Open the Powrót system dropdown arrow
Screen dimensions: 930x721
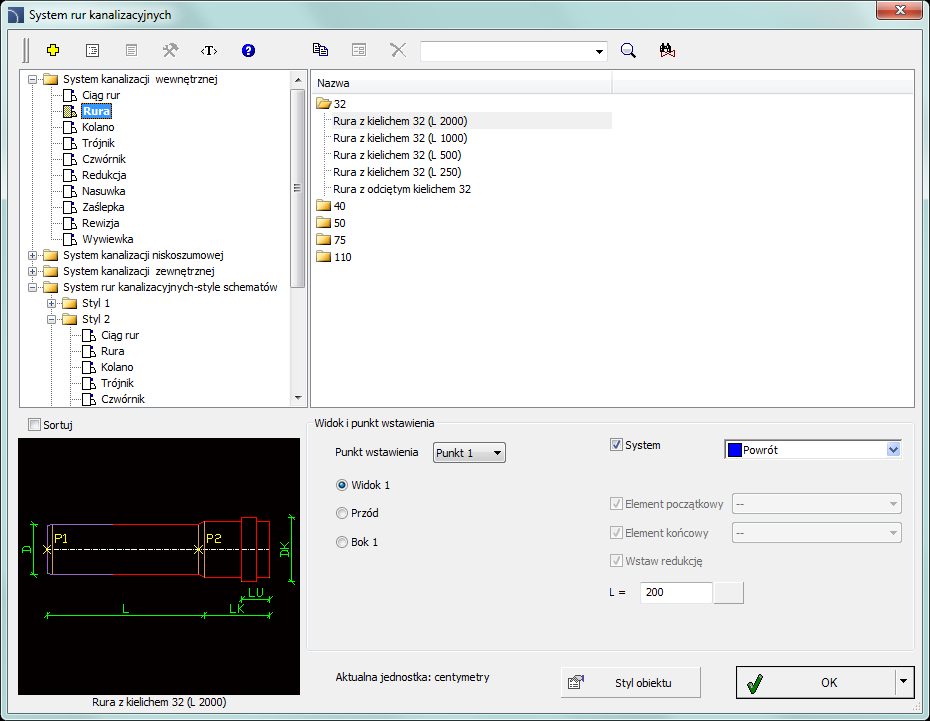click(893, 450)
